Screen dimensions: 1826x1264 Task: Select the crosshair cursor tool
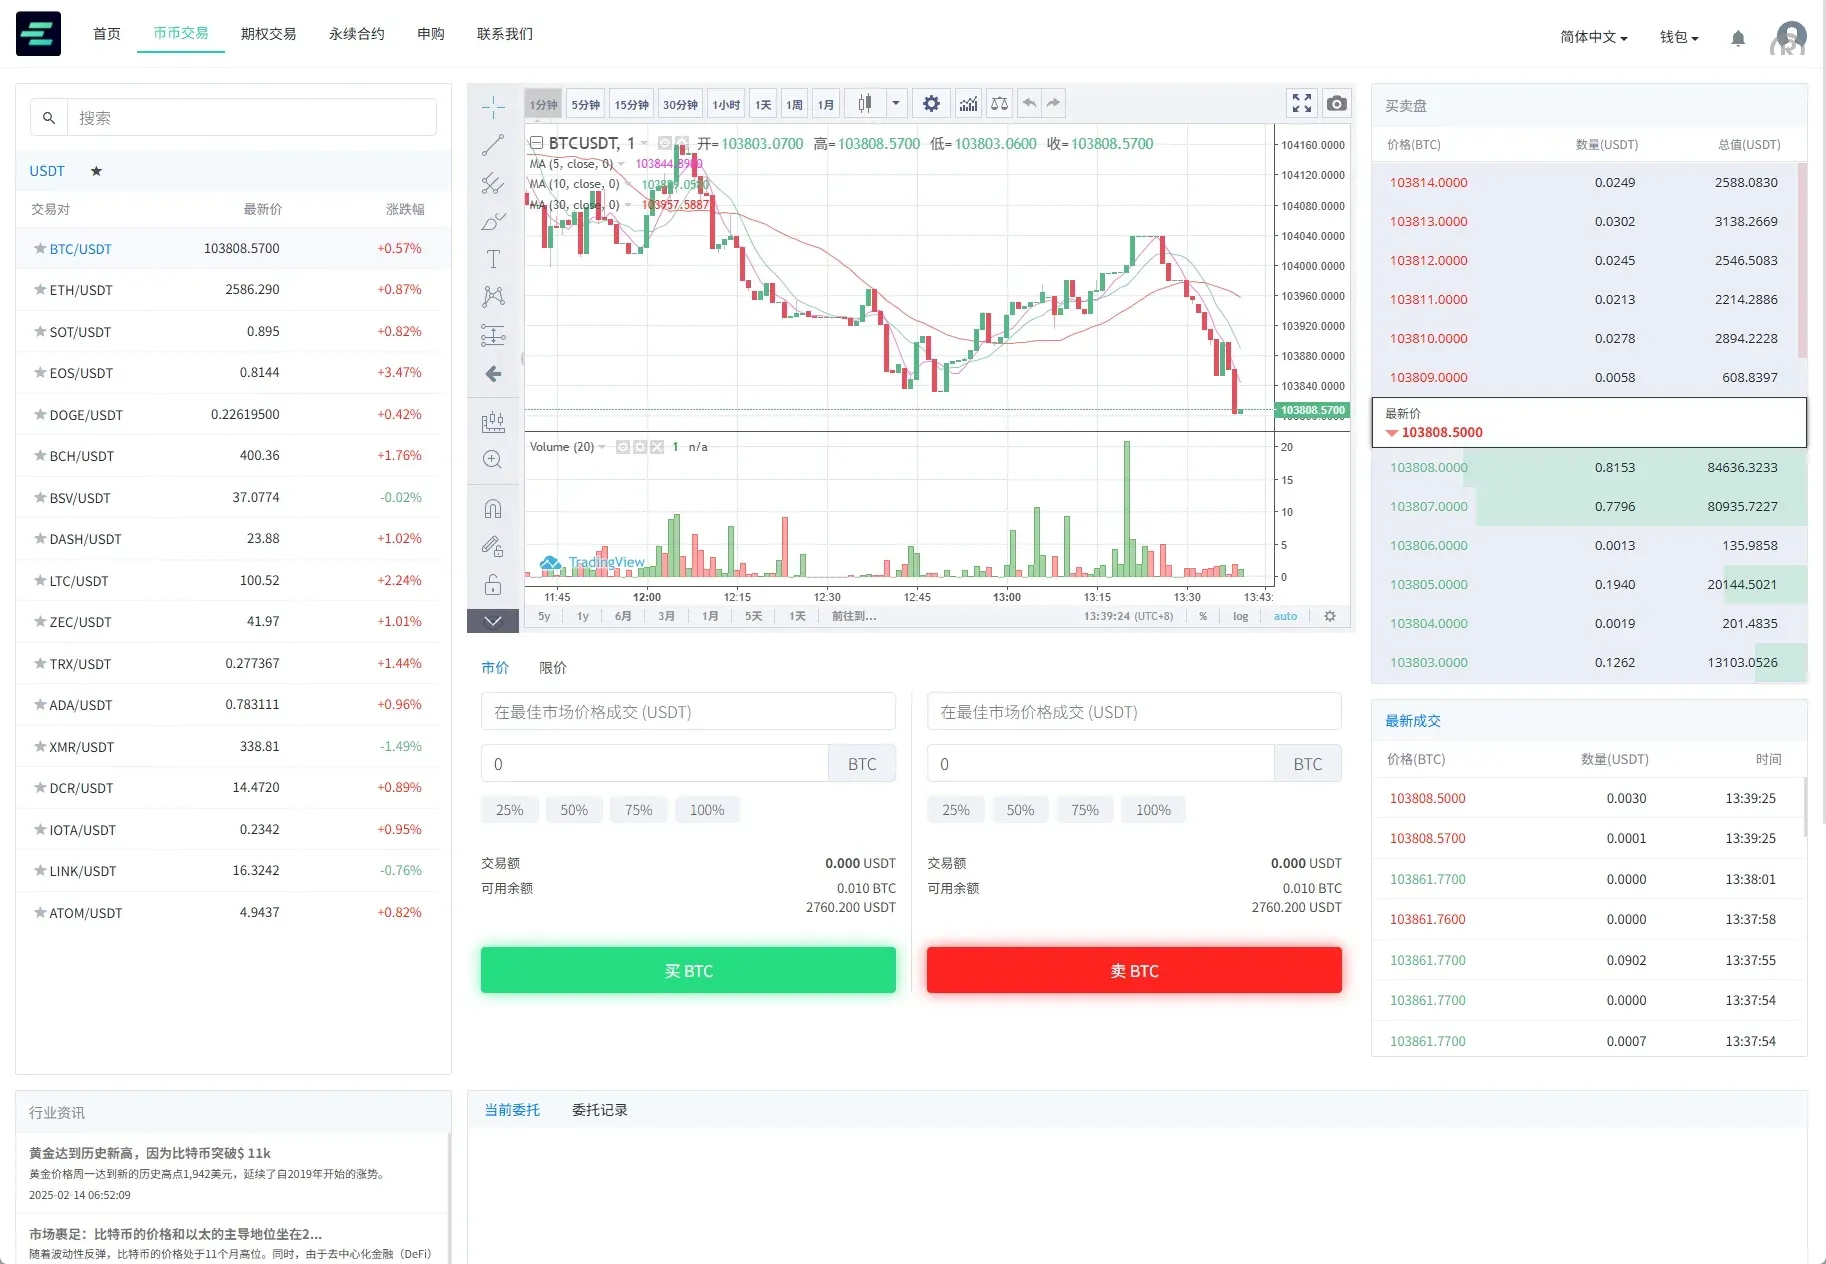[x=493, y=105]
